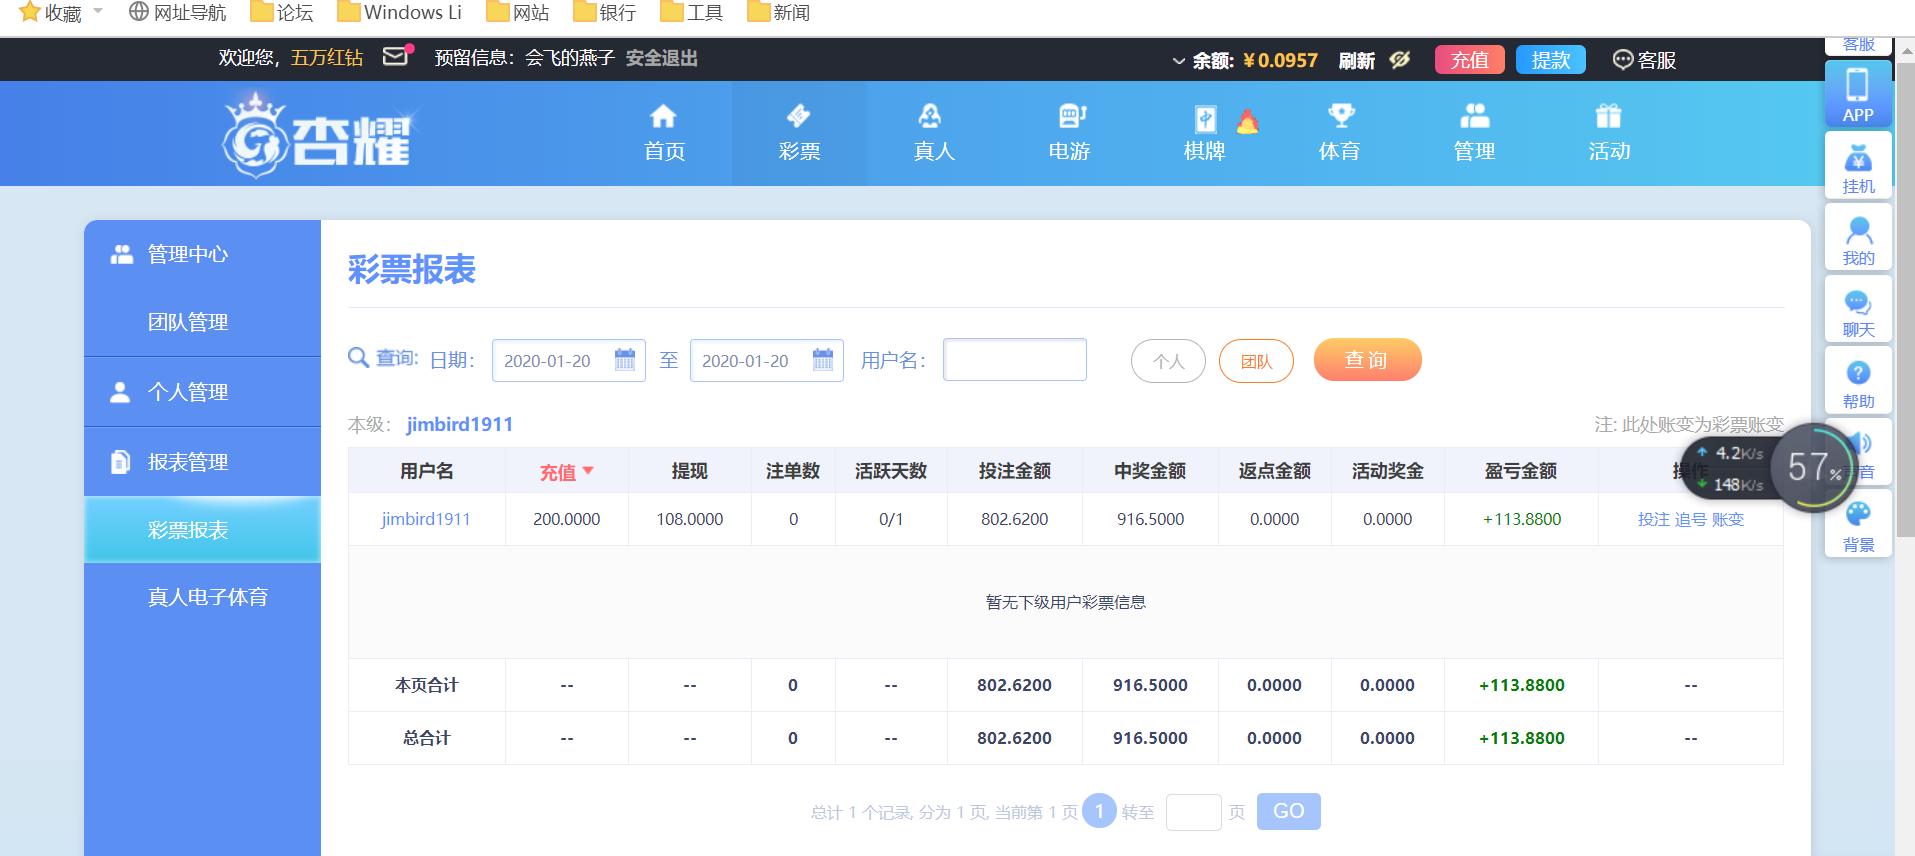Expand 个人管理 in left menu
The width and height of the screenshot is (1915, 856).
(202, 392)
